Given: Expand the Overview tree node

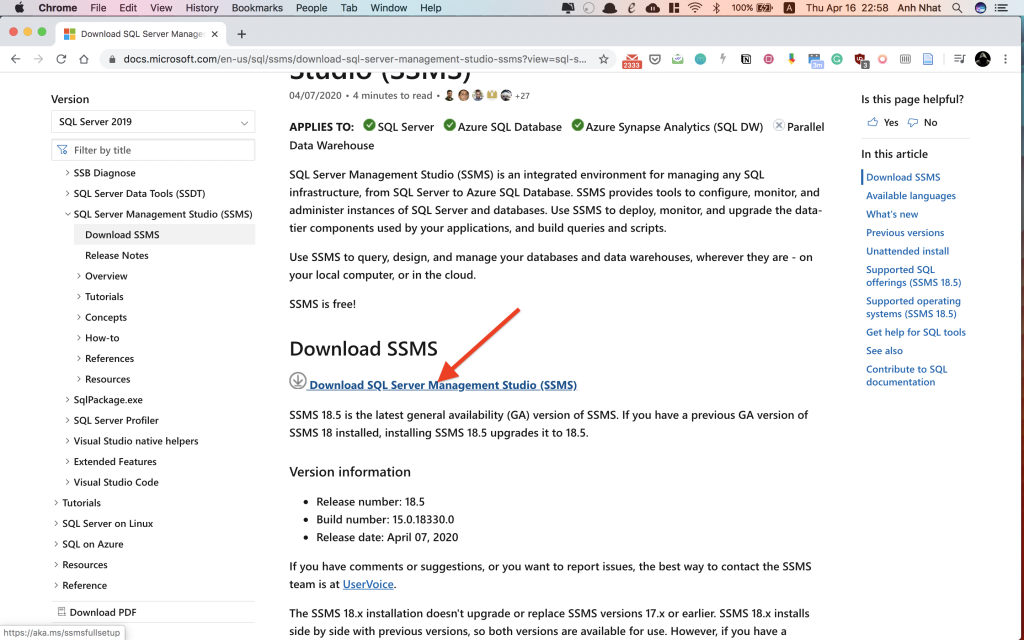Looking at the screenshot, I should (x=79, y=276).
